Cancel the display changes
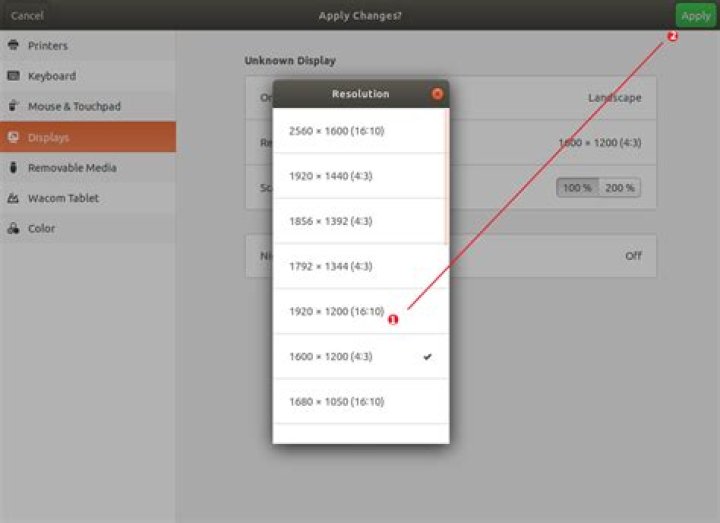The height and width of the screenshot is (523, 720). 27,16
